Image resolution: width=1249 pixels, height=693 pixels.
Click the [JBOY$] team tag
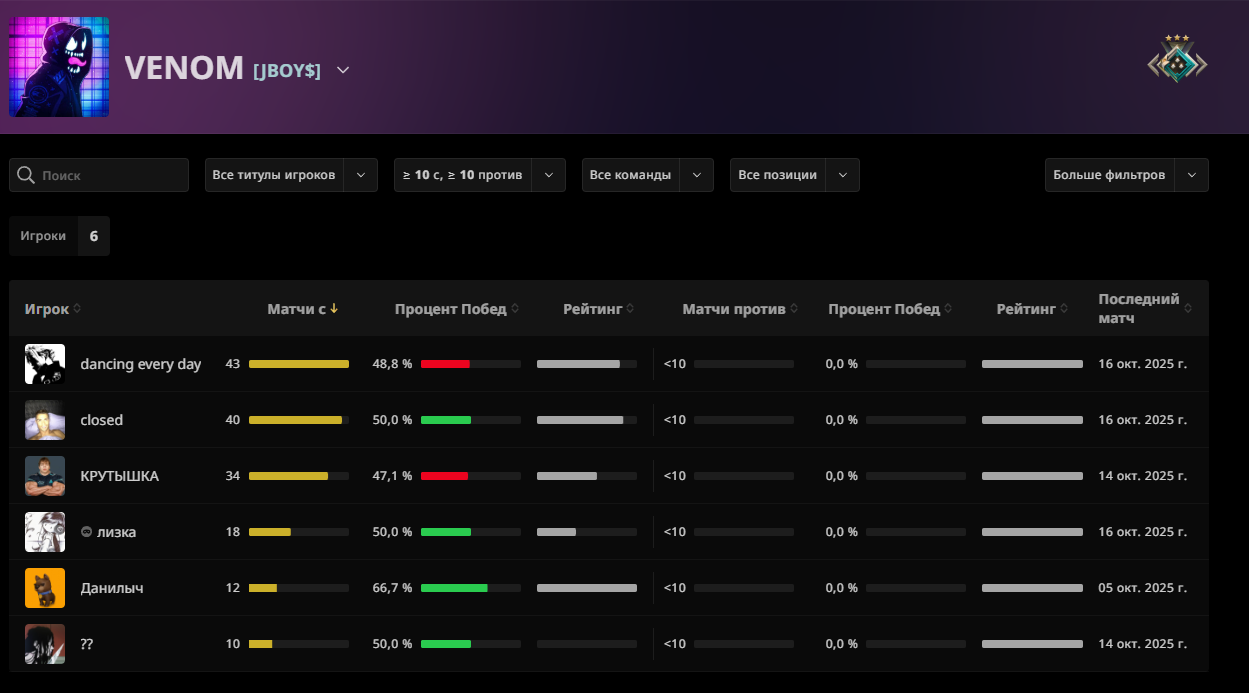pyautogui.click(x=287, y=70)
